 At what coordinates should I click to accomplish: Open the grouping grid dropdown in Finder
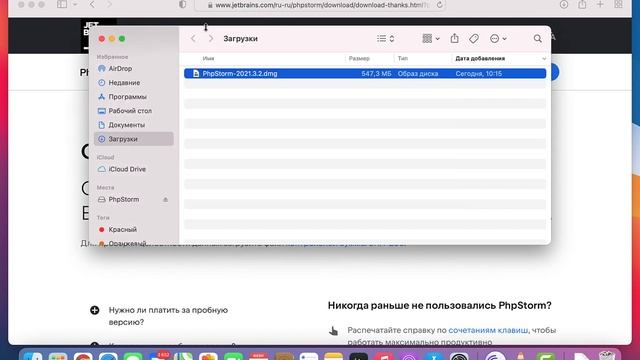431,39
